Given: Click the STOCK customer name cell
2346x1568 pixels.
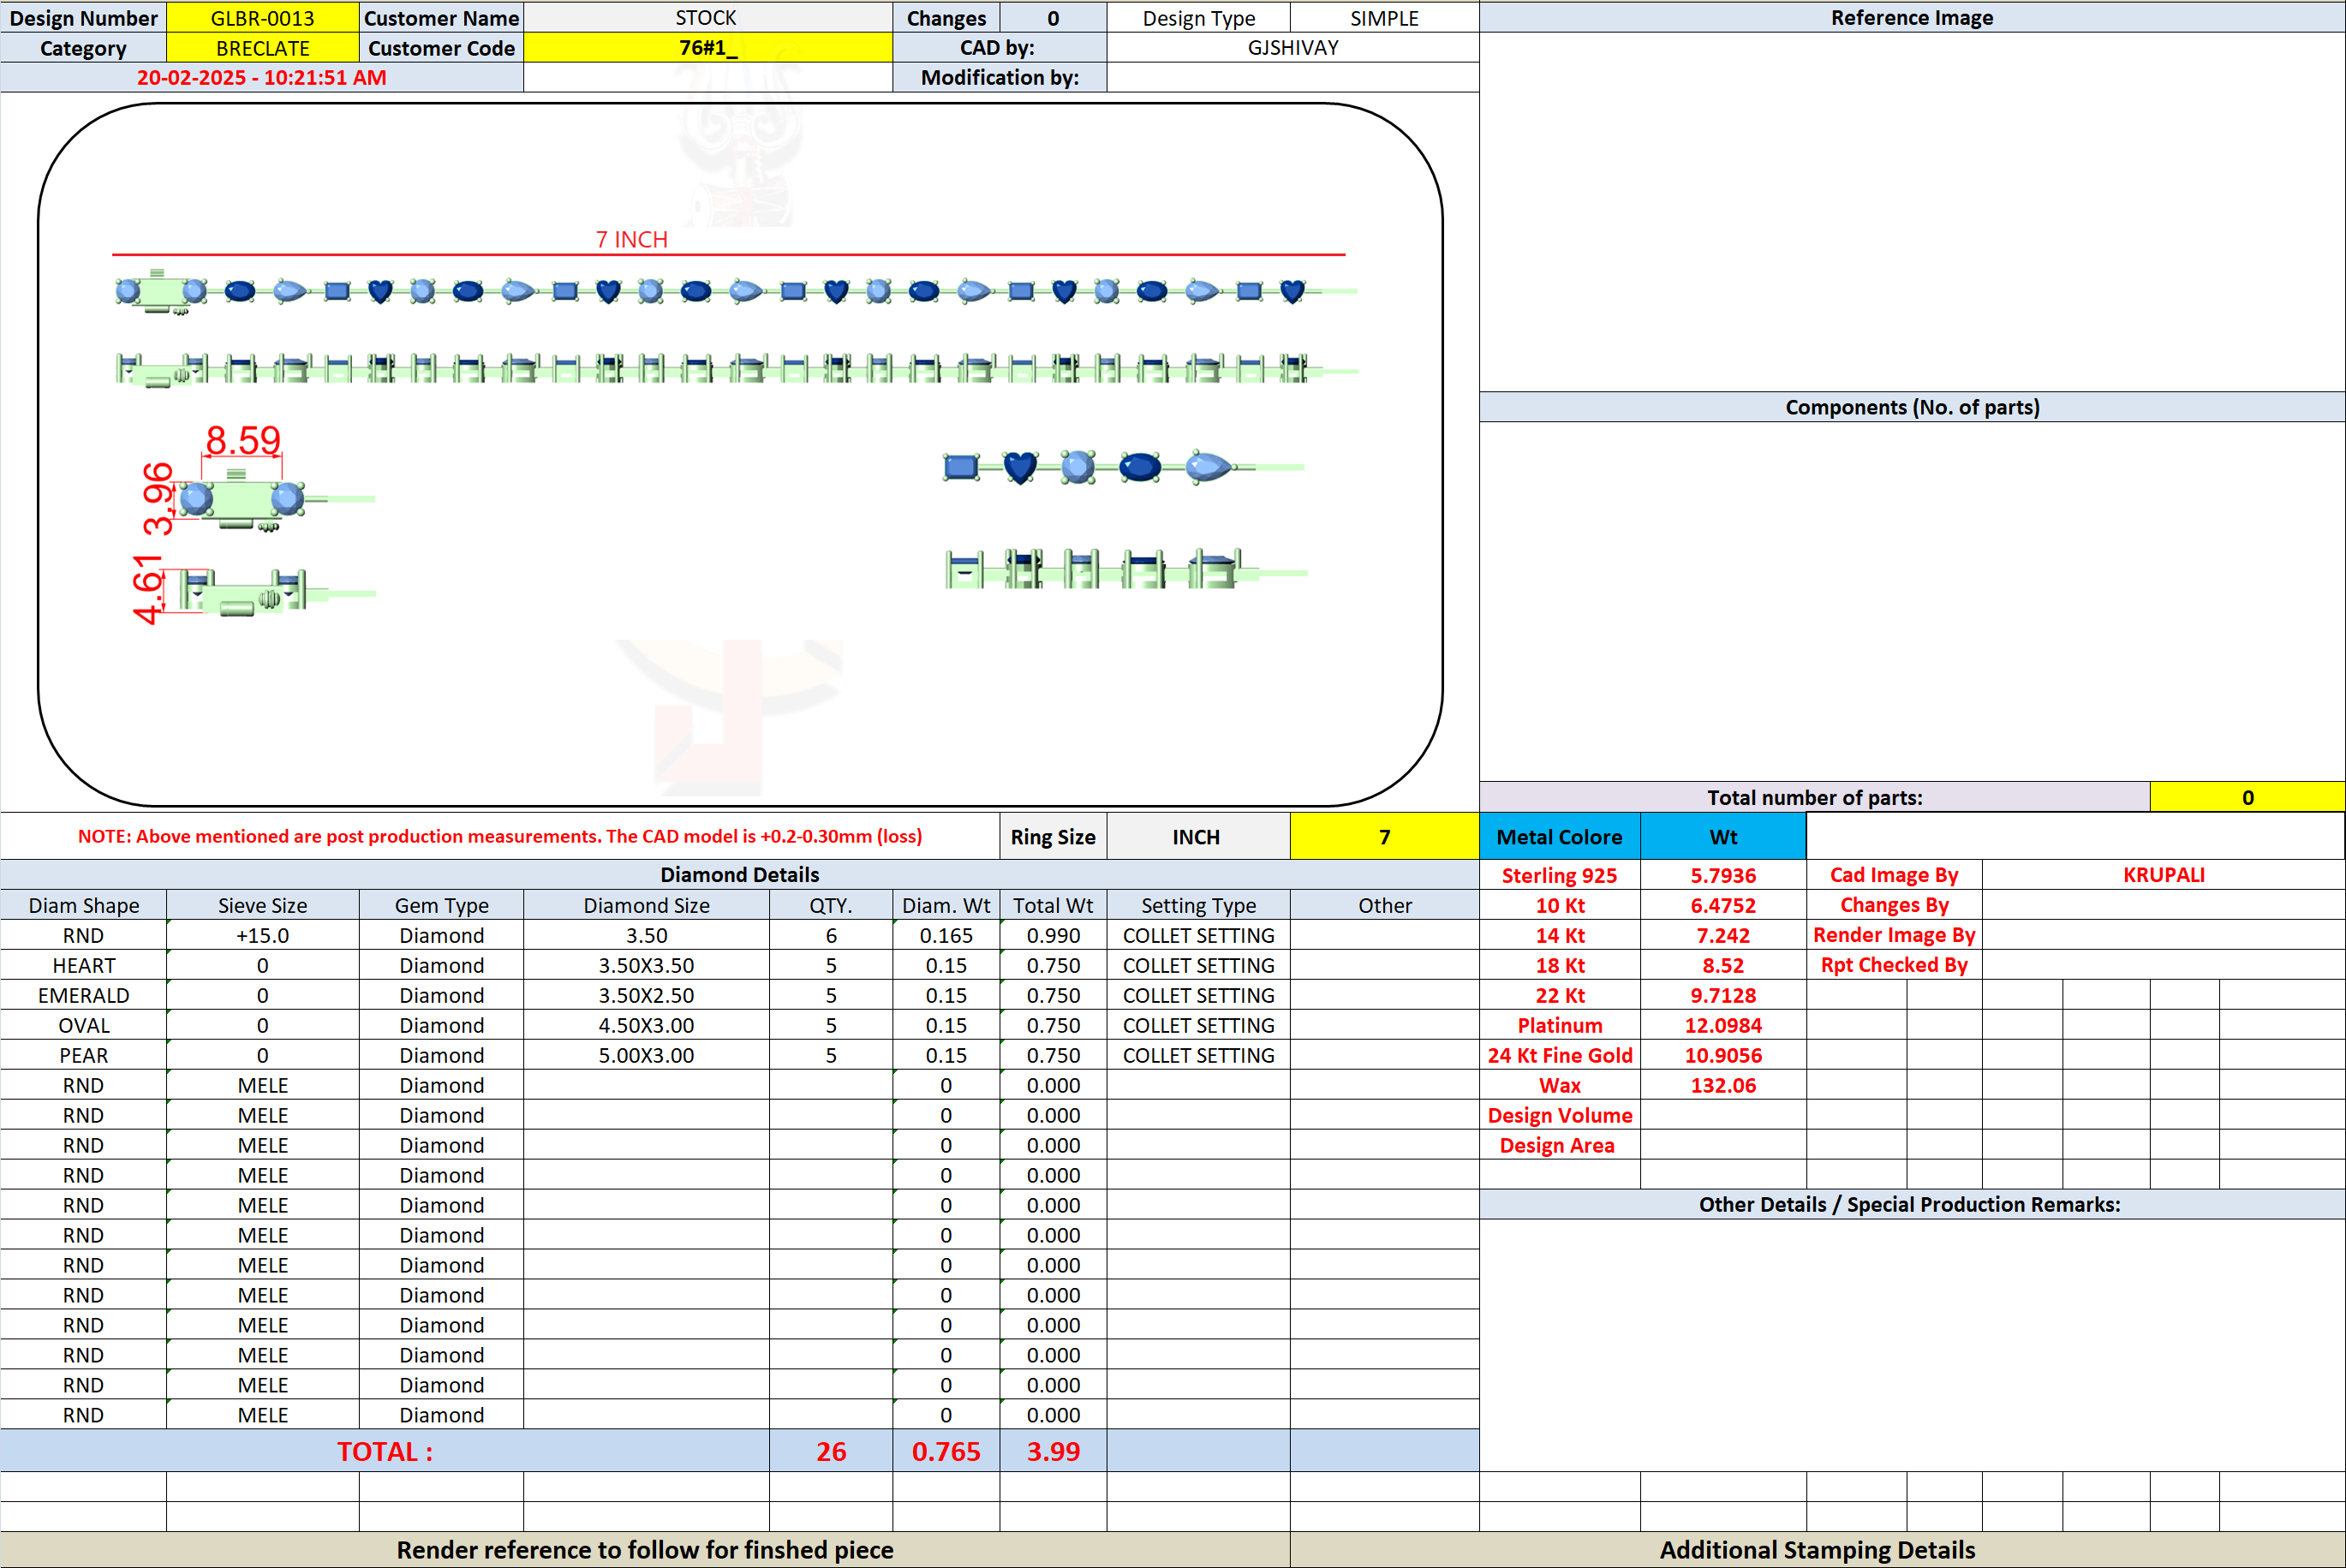Looking at the screenshot, I should (x=708, y=18).
